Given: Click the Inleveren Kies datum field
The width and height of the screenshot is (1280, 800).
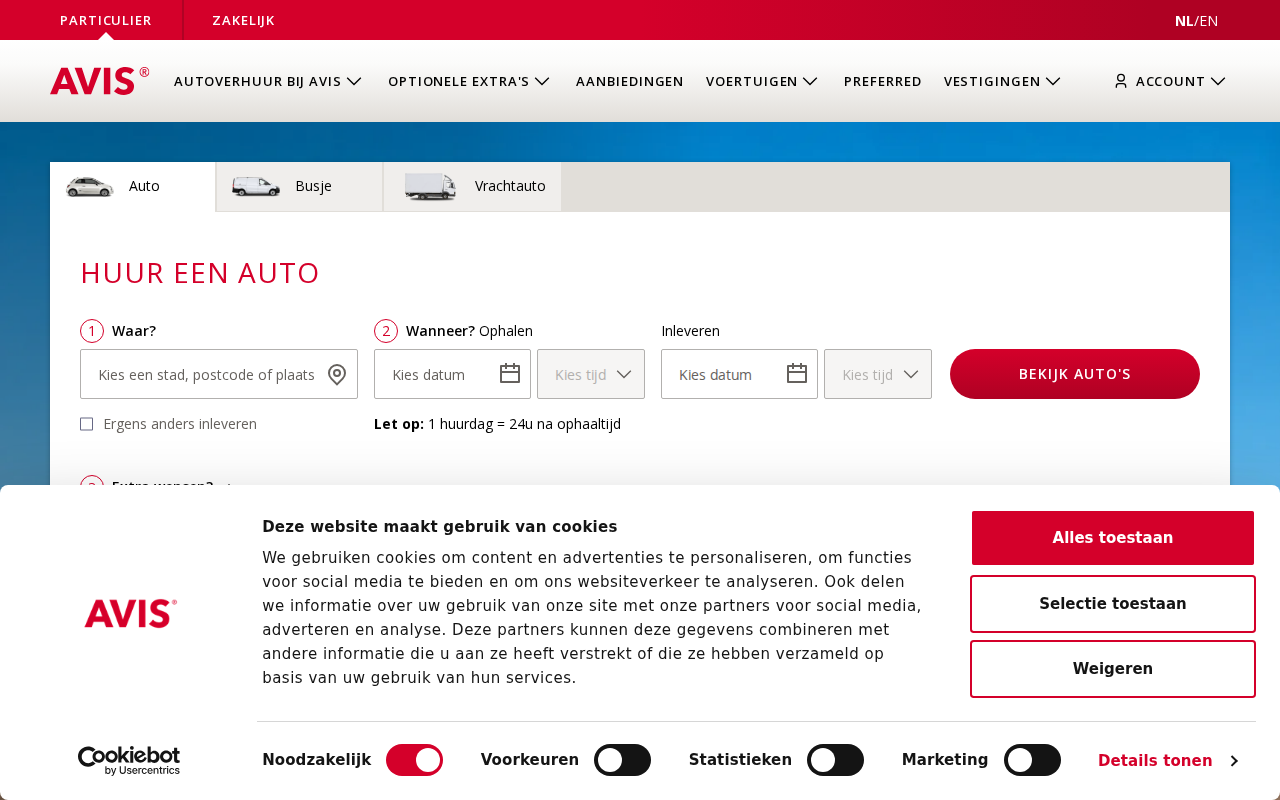Looking at the screenshot, I should pos(739,374).
